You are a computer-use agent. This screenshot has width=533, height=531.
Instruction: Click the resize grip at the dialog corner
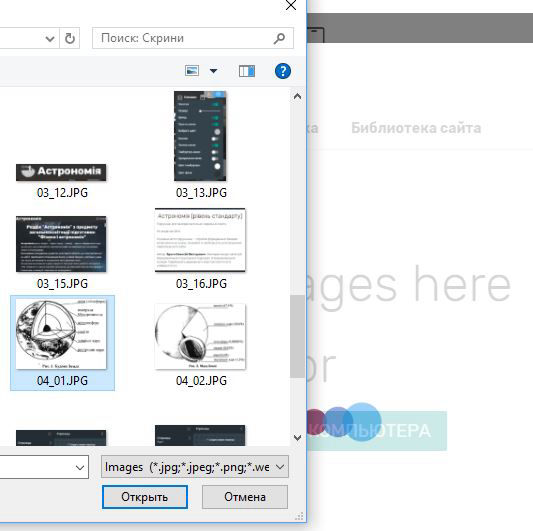click(299, 517)
